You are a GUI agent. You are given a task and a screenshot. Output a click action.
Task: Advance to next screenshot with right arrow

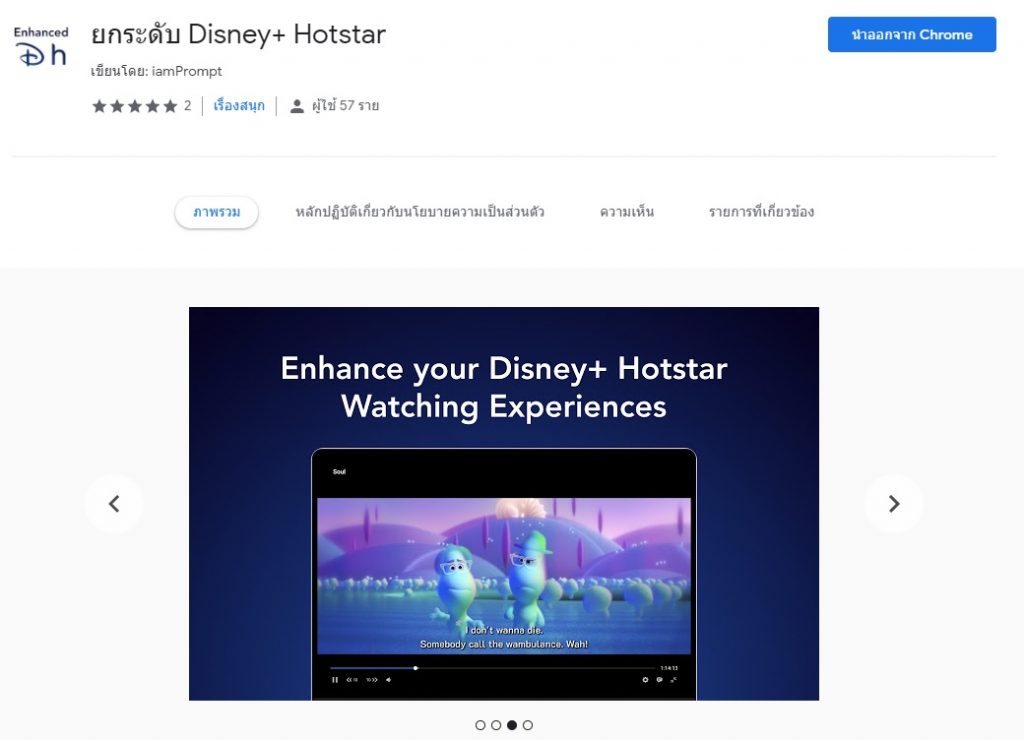(x=894, y=504)
